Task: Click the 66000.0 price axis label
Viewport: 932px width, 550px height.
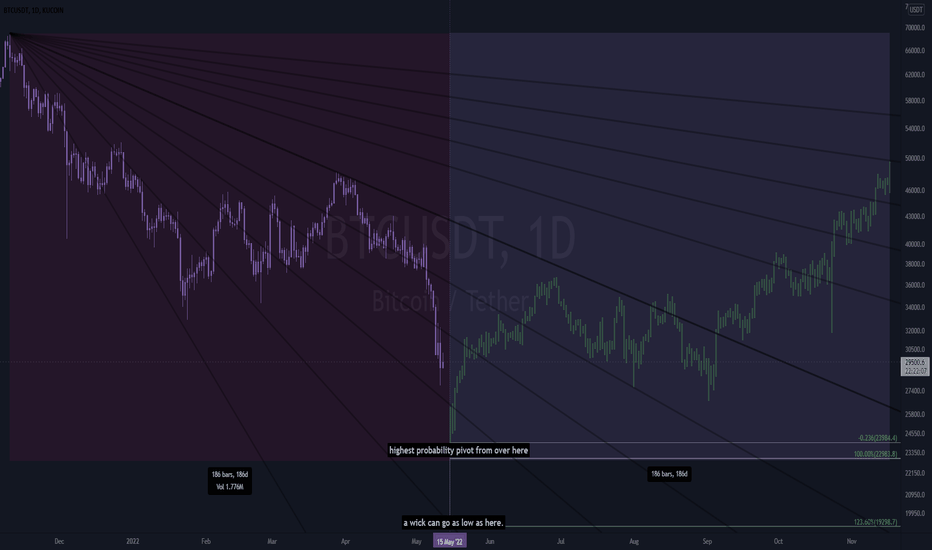Action: (x=915, y=51)
